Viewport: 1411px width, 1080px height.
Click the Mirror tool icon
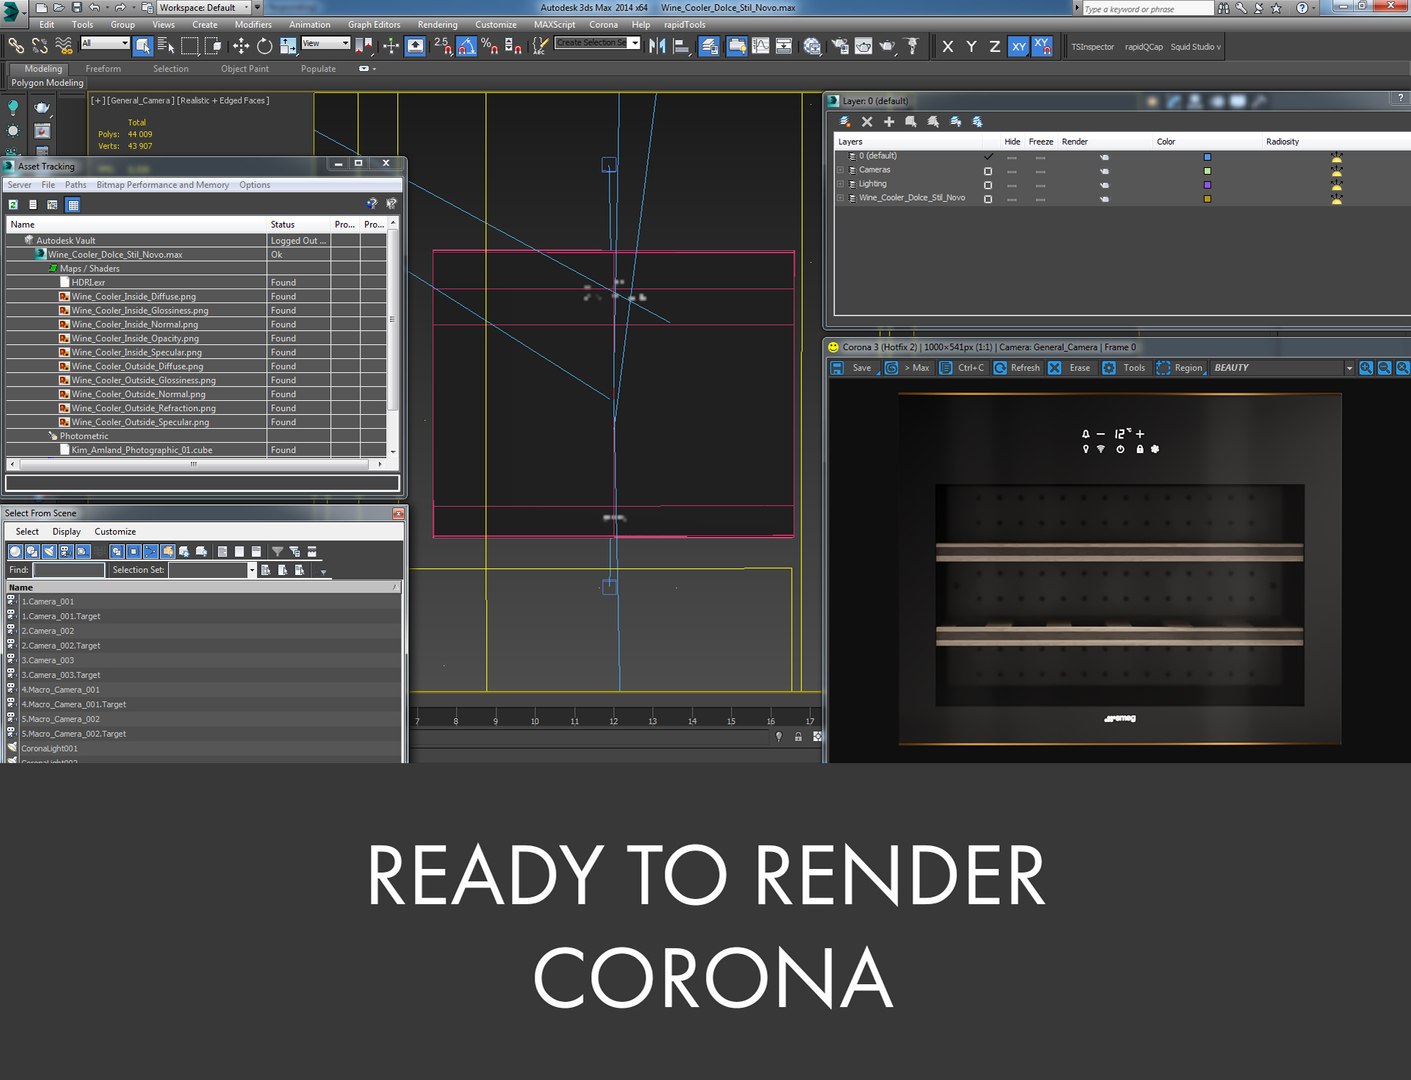(657, 46)
